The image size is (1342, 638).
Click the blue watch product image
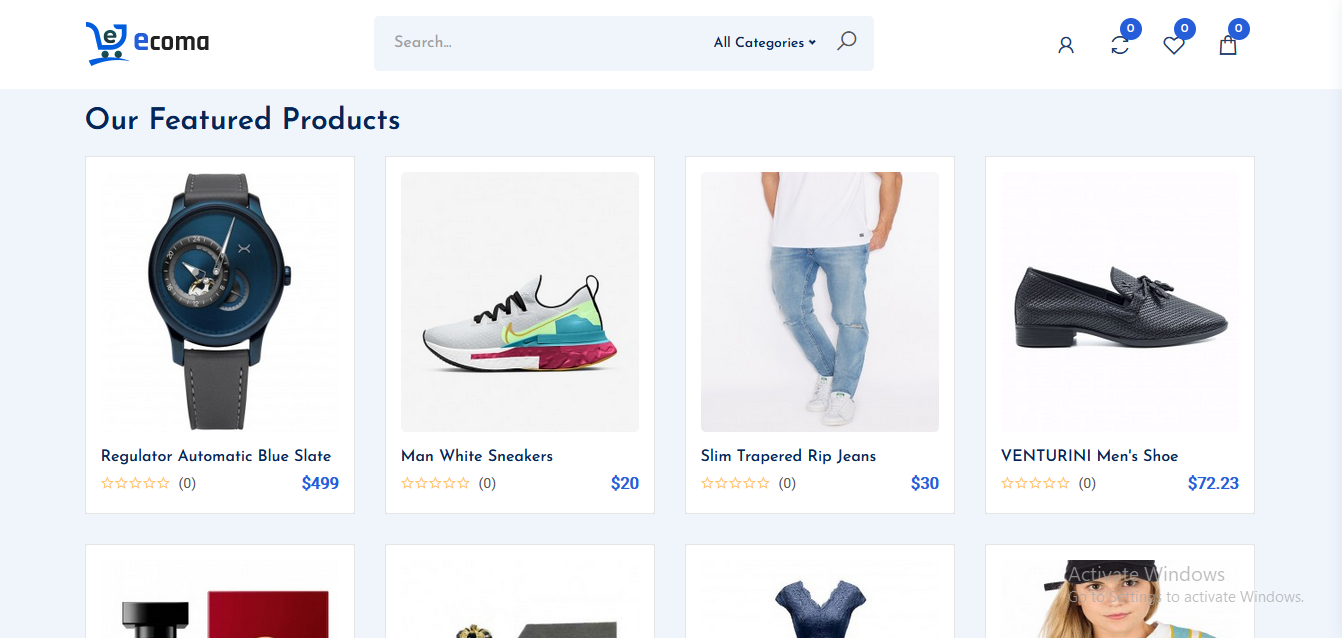(x=220, y=302)
